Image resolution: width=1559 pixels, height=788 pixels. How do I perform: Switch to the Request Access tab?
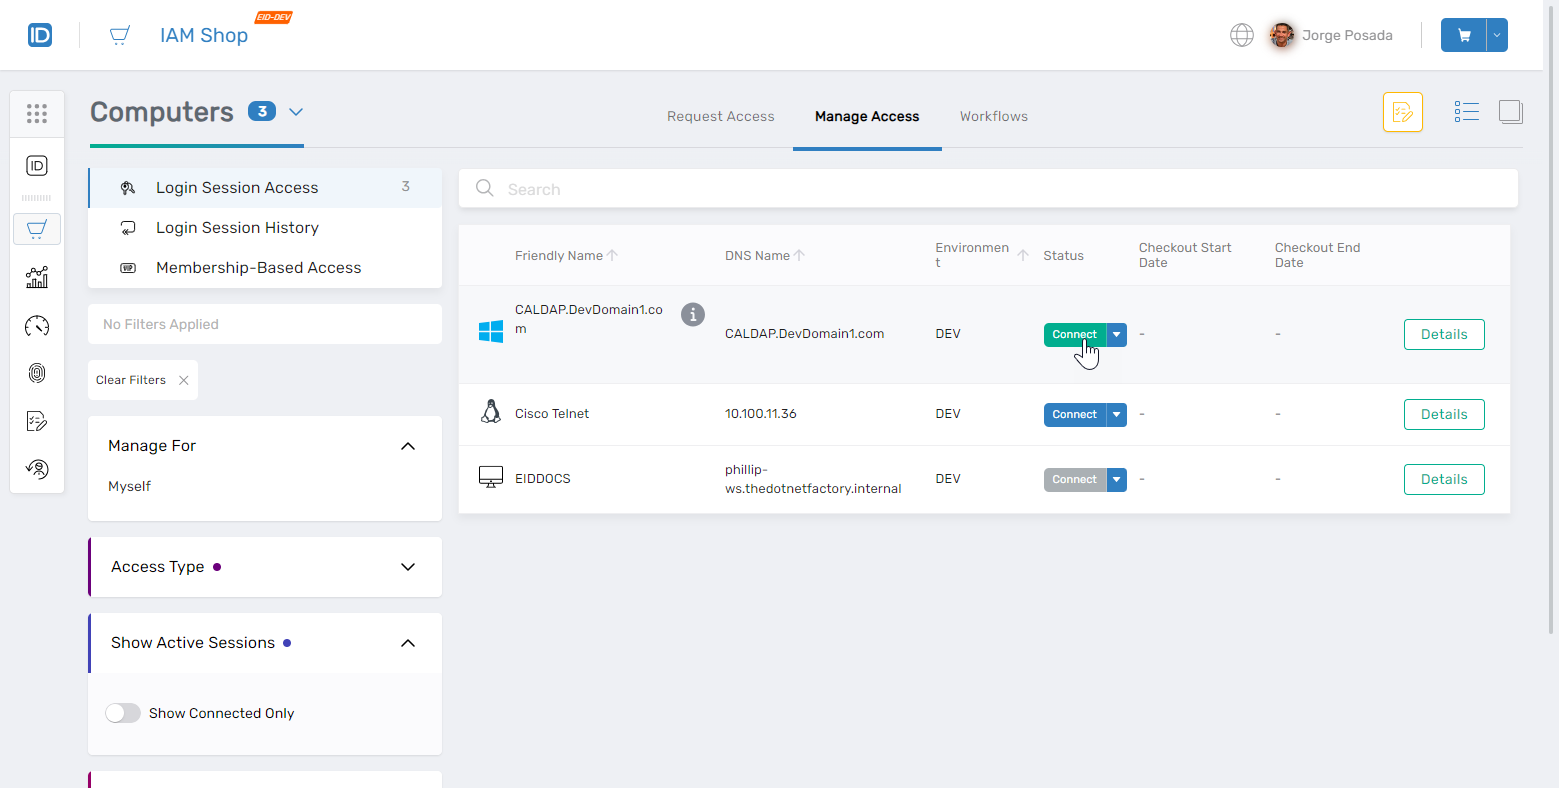pyautogui.click(x=720, y=116)
